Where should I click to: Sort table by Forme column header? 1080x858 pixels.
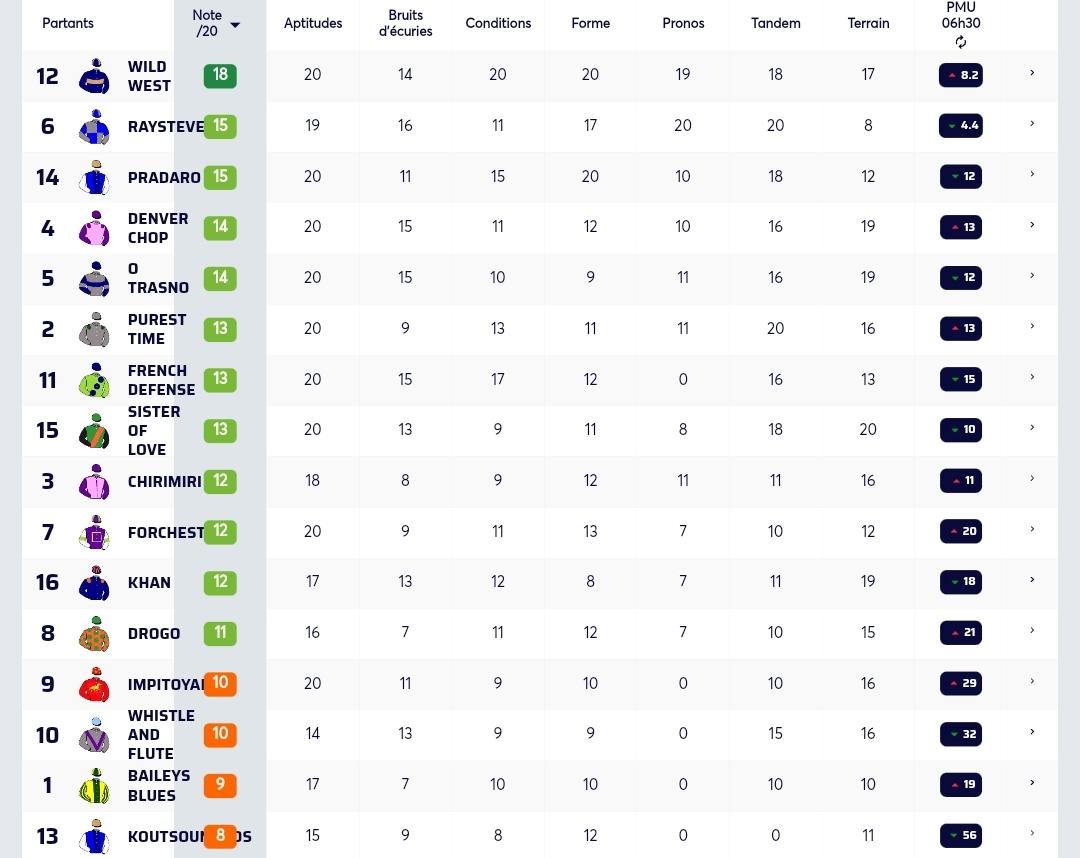pos(590,23)
